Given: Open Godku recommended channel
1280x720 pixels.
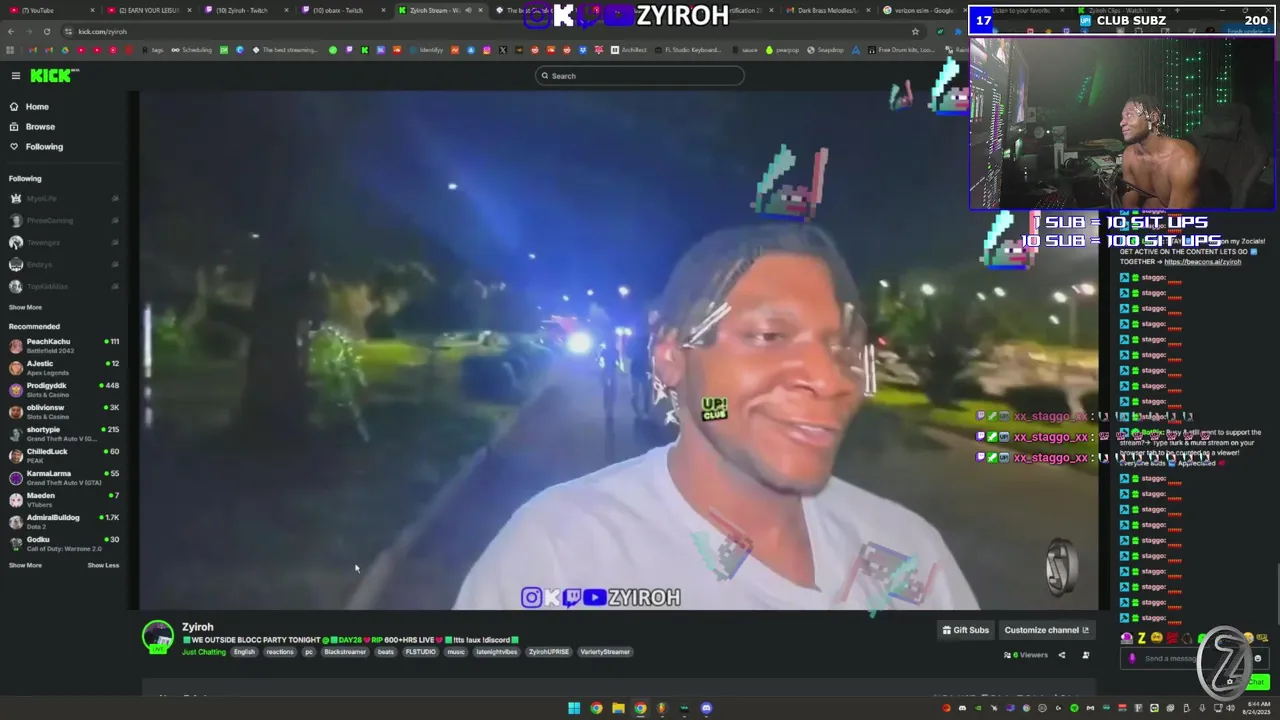Looking at the screenshot, I should point(64,543).
